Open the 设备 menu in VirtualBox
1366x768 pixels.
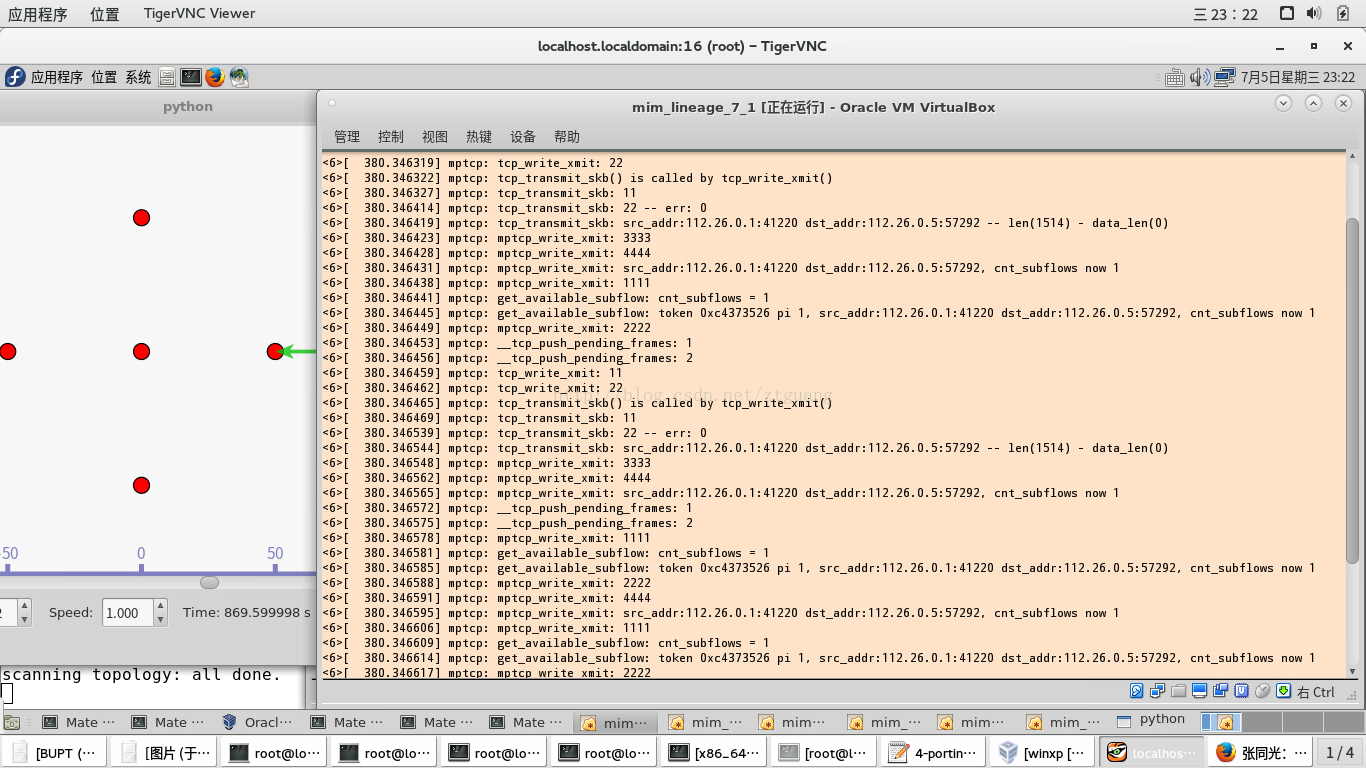coord(523,137)
